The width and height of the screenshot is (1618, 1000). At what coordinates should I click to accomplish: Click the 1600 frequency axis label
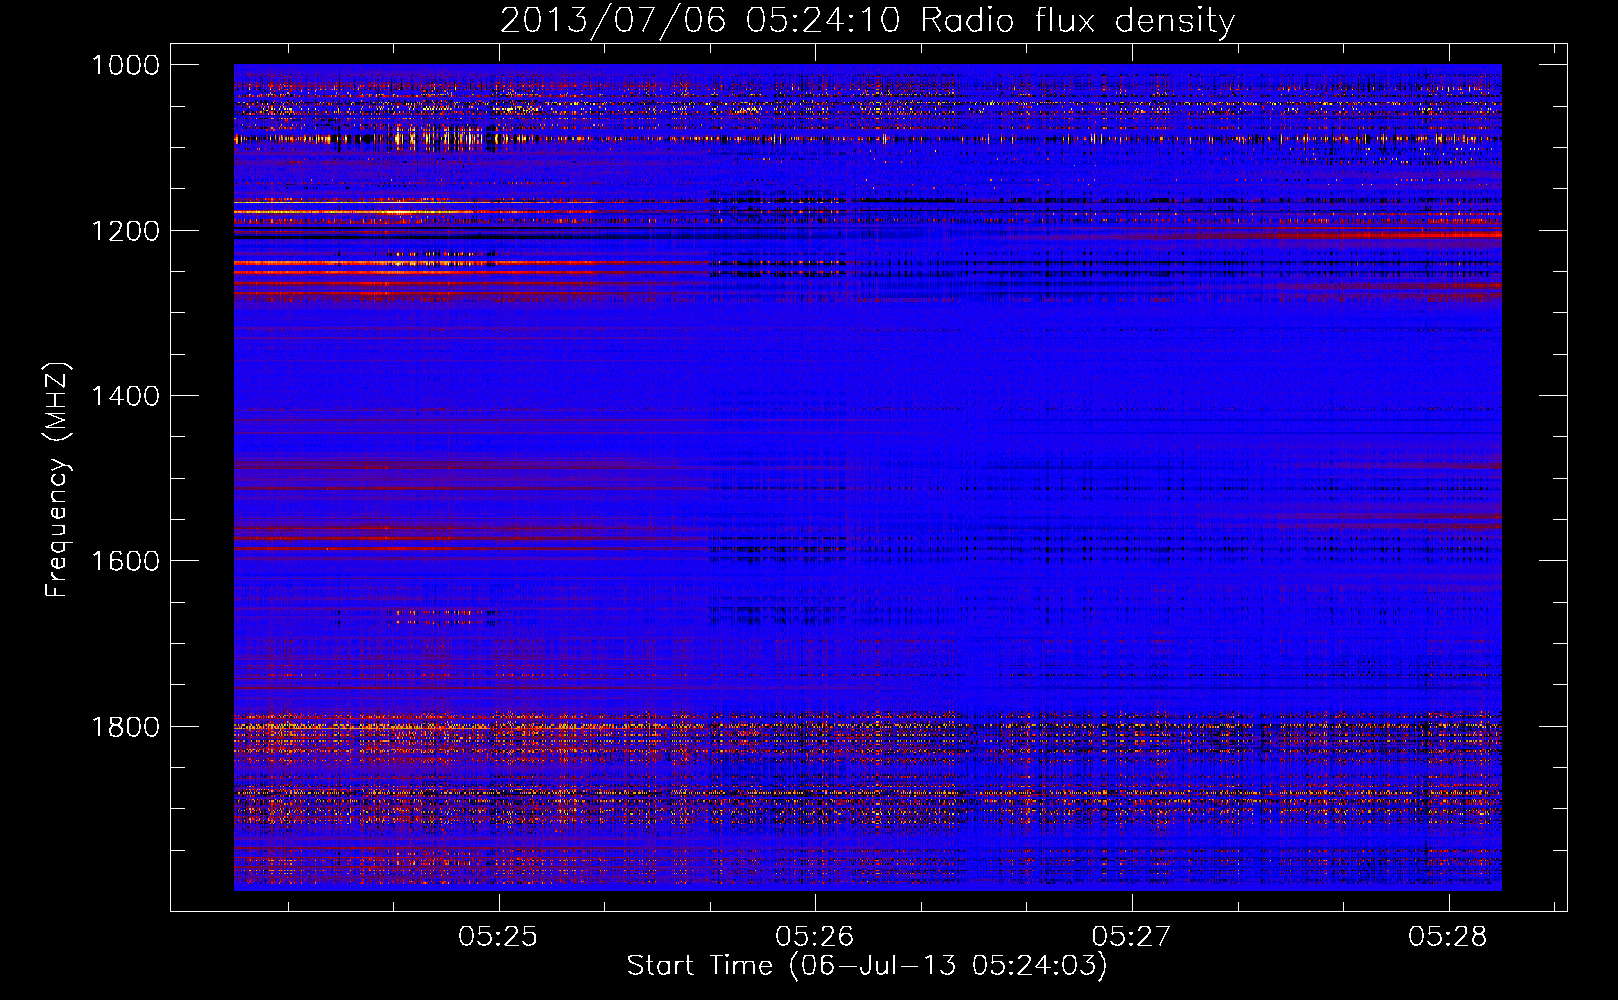coord(125,561)
